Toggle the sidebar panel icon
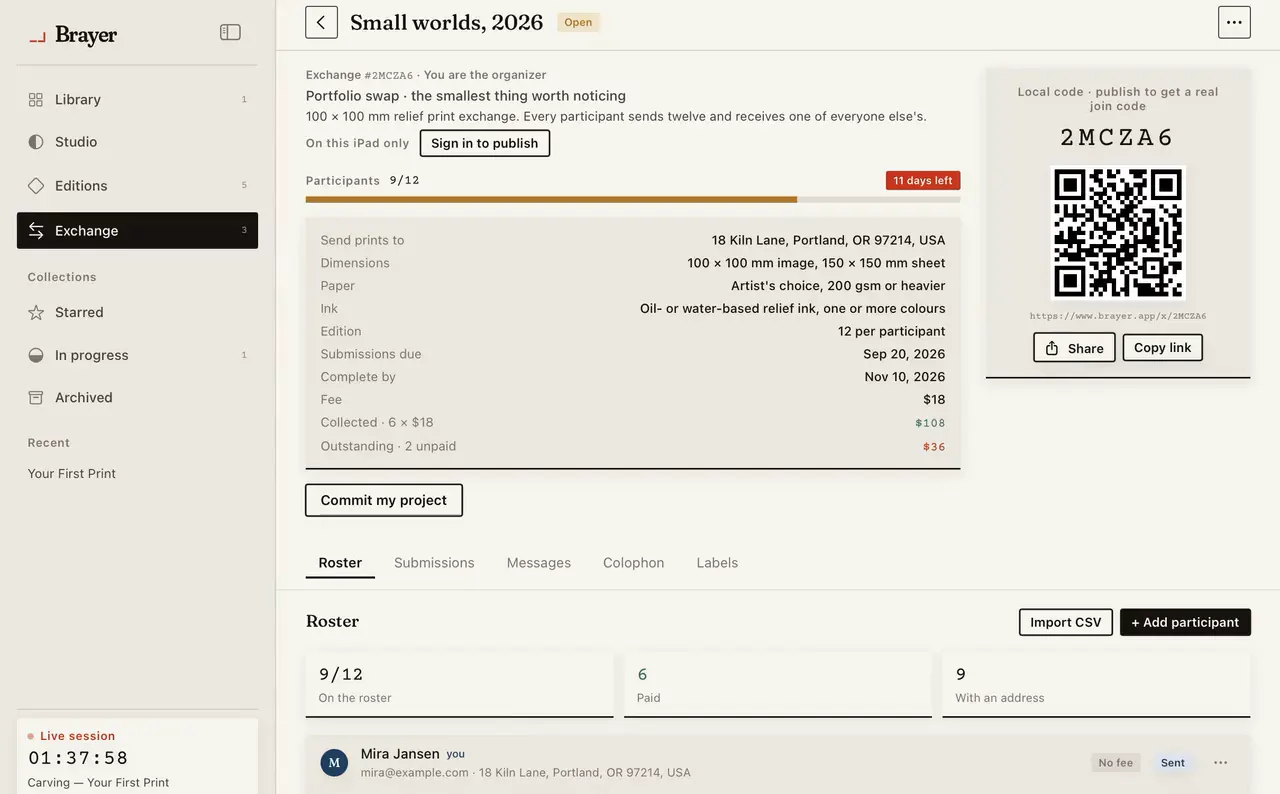Screen dimensions: 1280x794 pos(230,32)
